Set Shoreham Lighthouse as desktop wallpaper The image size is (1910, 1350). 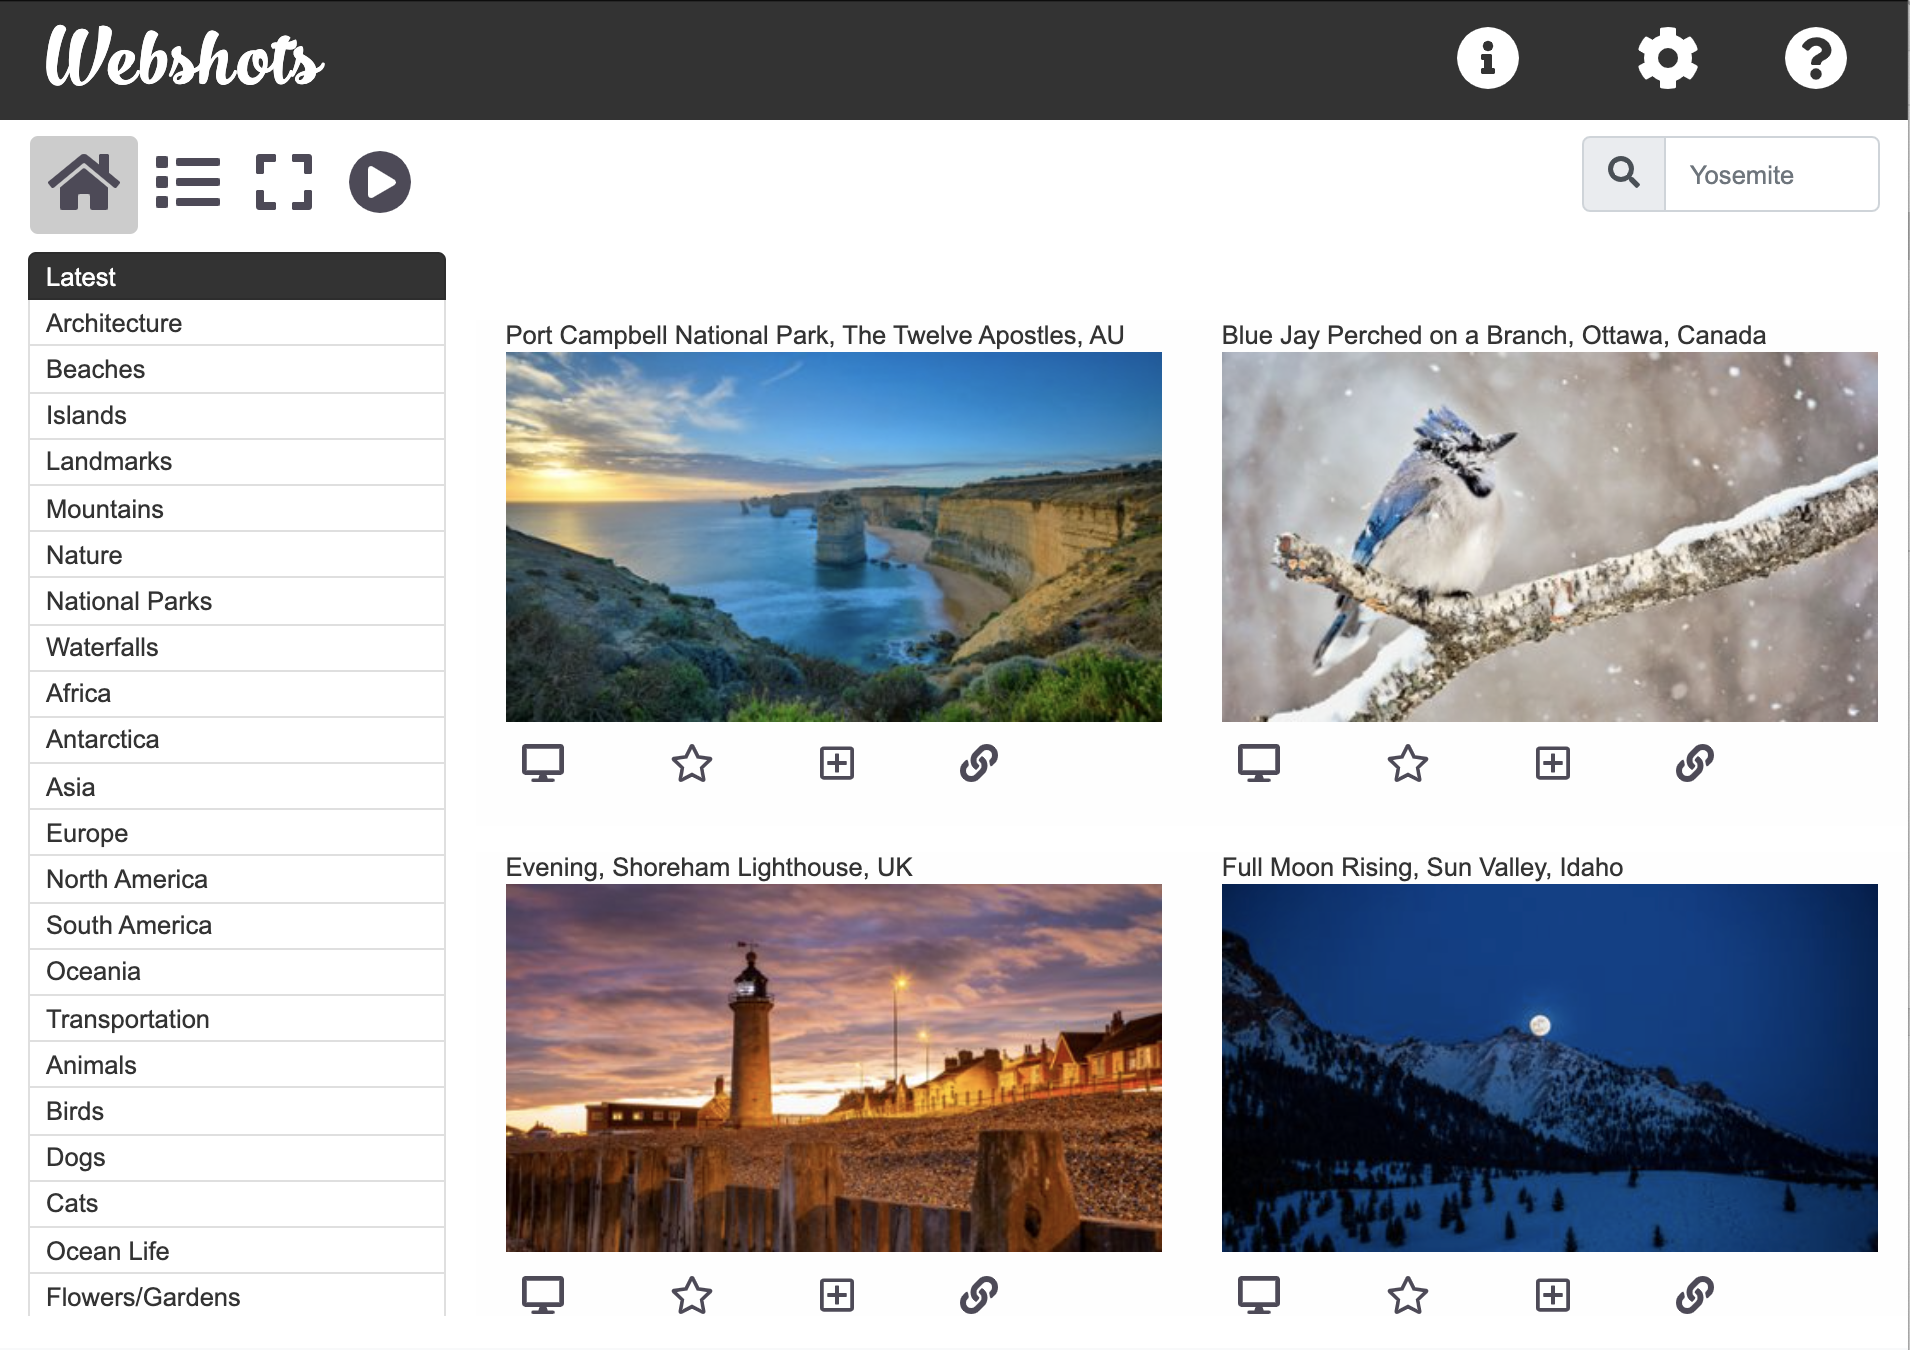(x=543, y=1296)
